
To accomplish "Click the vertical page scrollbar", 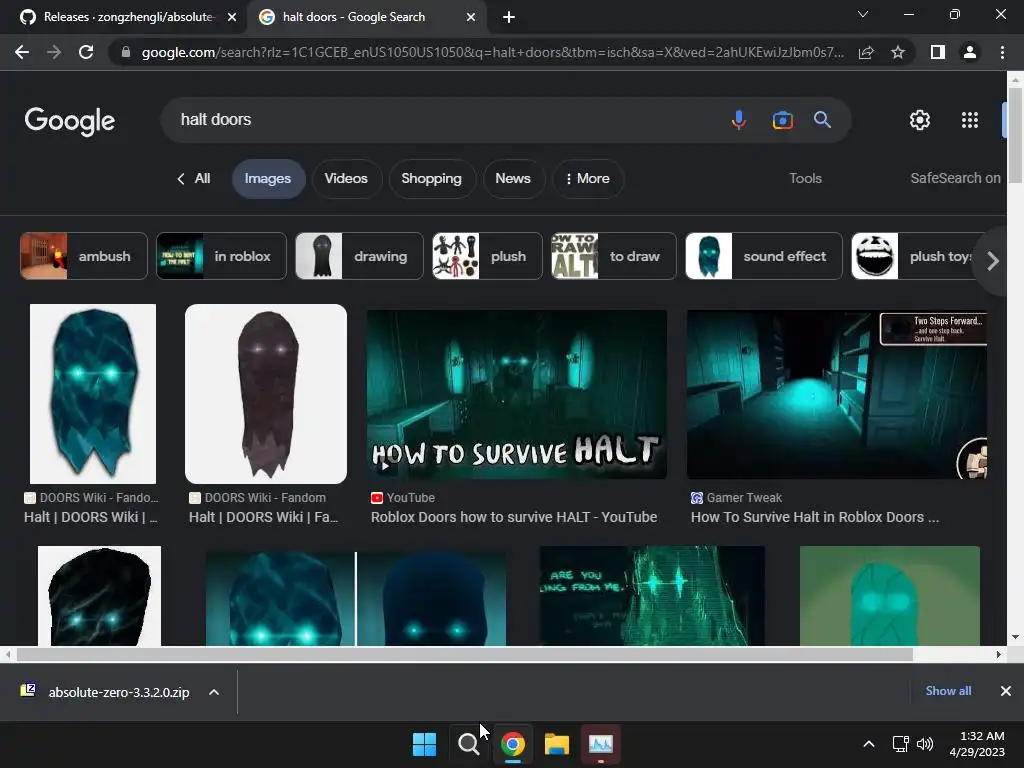I will pyautogui.click(x=1015, y=135).
